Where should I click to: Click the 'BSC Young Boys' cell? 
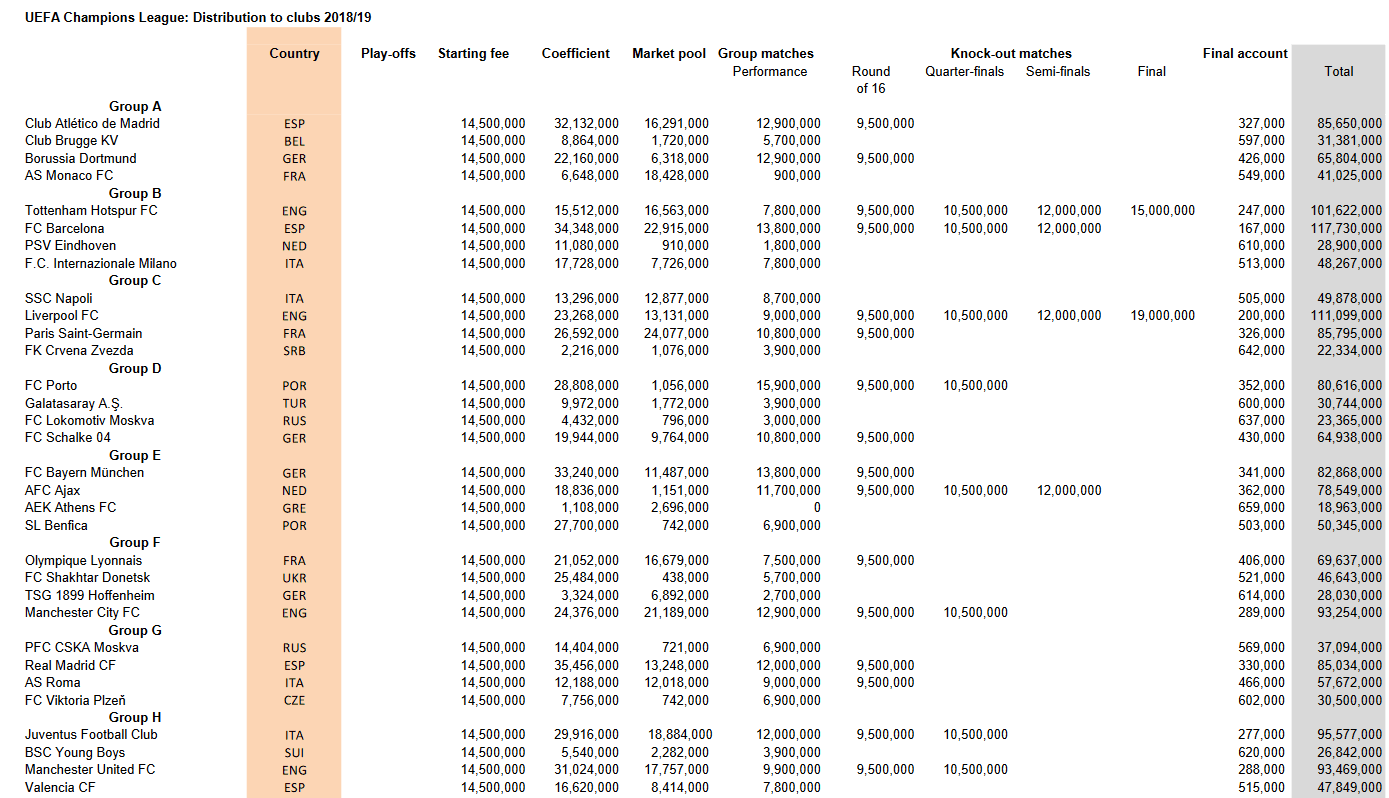pos(75,752)
